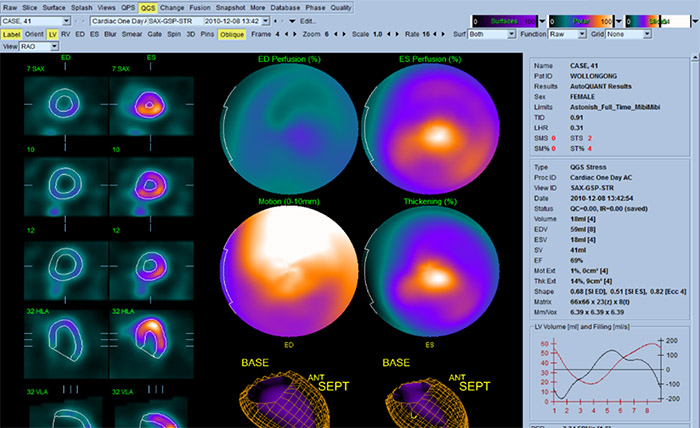The width and height of the screenshot is (700, 428).
Task: Toggle the Label display option
Action: coord(12,33)
